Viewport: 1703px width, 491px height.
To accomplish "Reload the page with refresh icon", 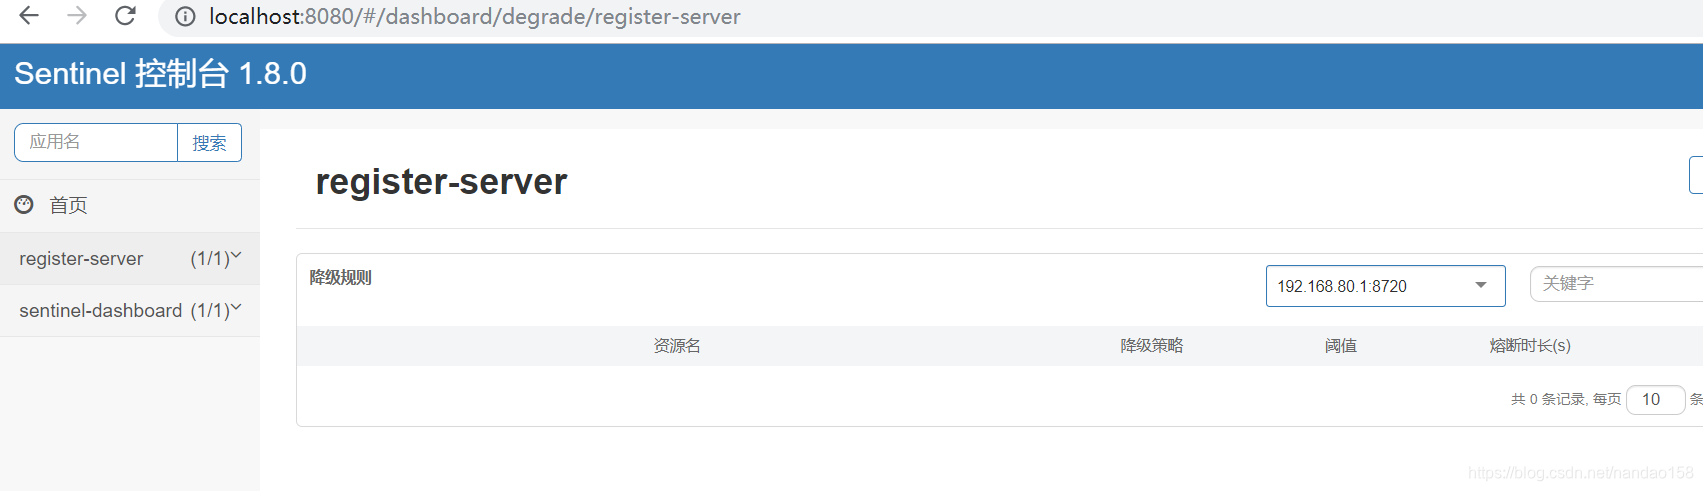I will pos(125,16).
